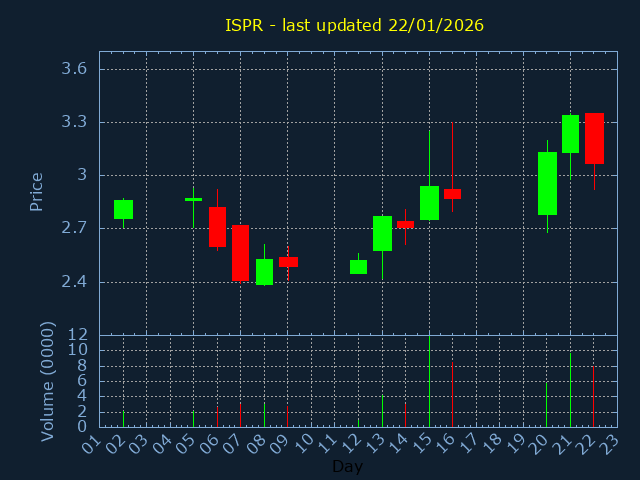Select the green candlestick on day 08

(264, 272)
